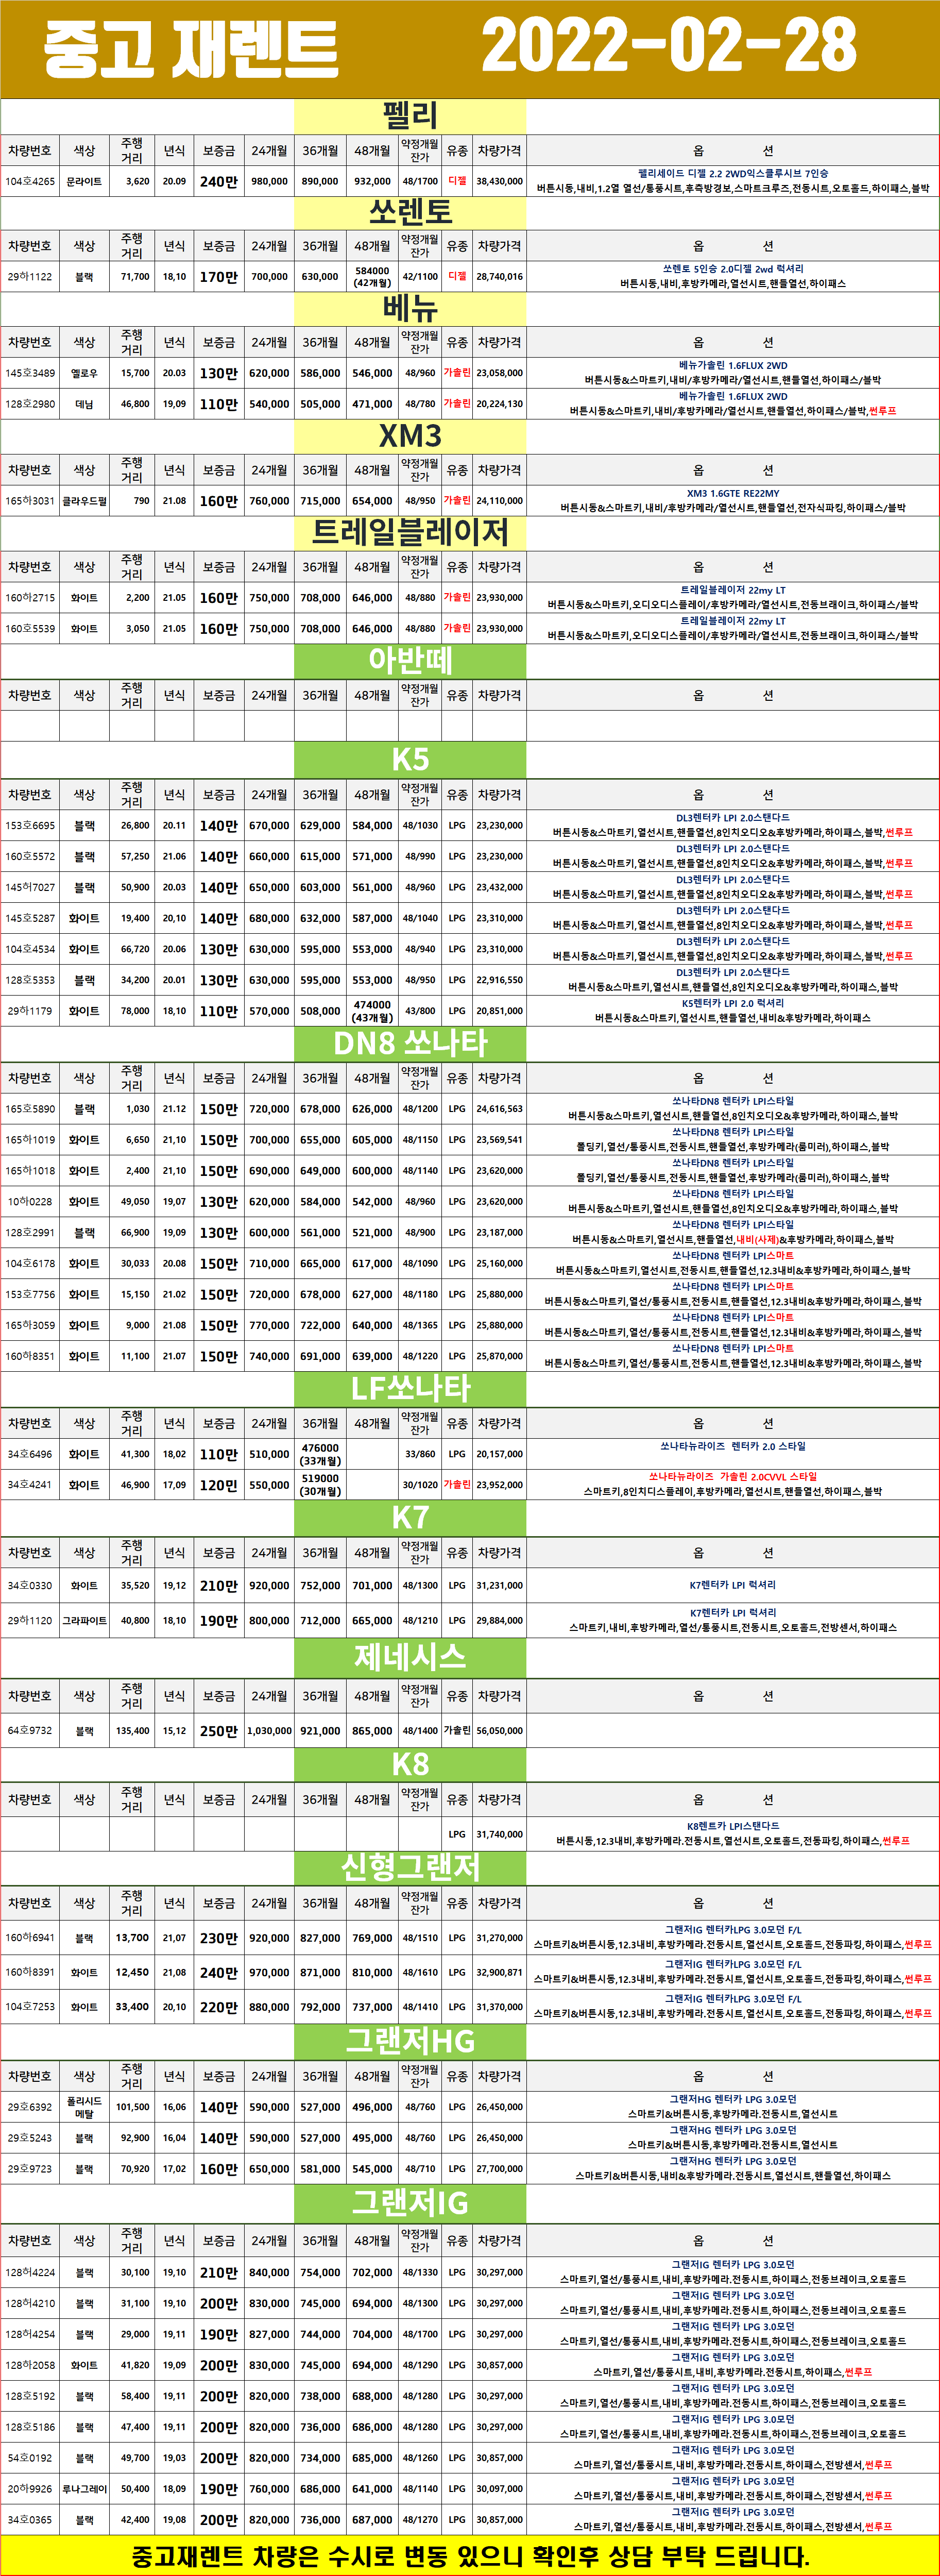Click vehicle number 29호9723
Image resolution: width=940 pixels, height=2576 pixels.
[30, 2169]
